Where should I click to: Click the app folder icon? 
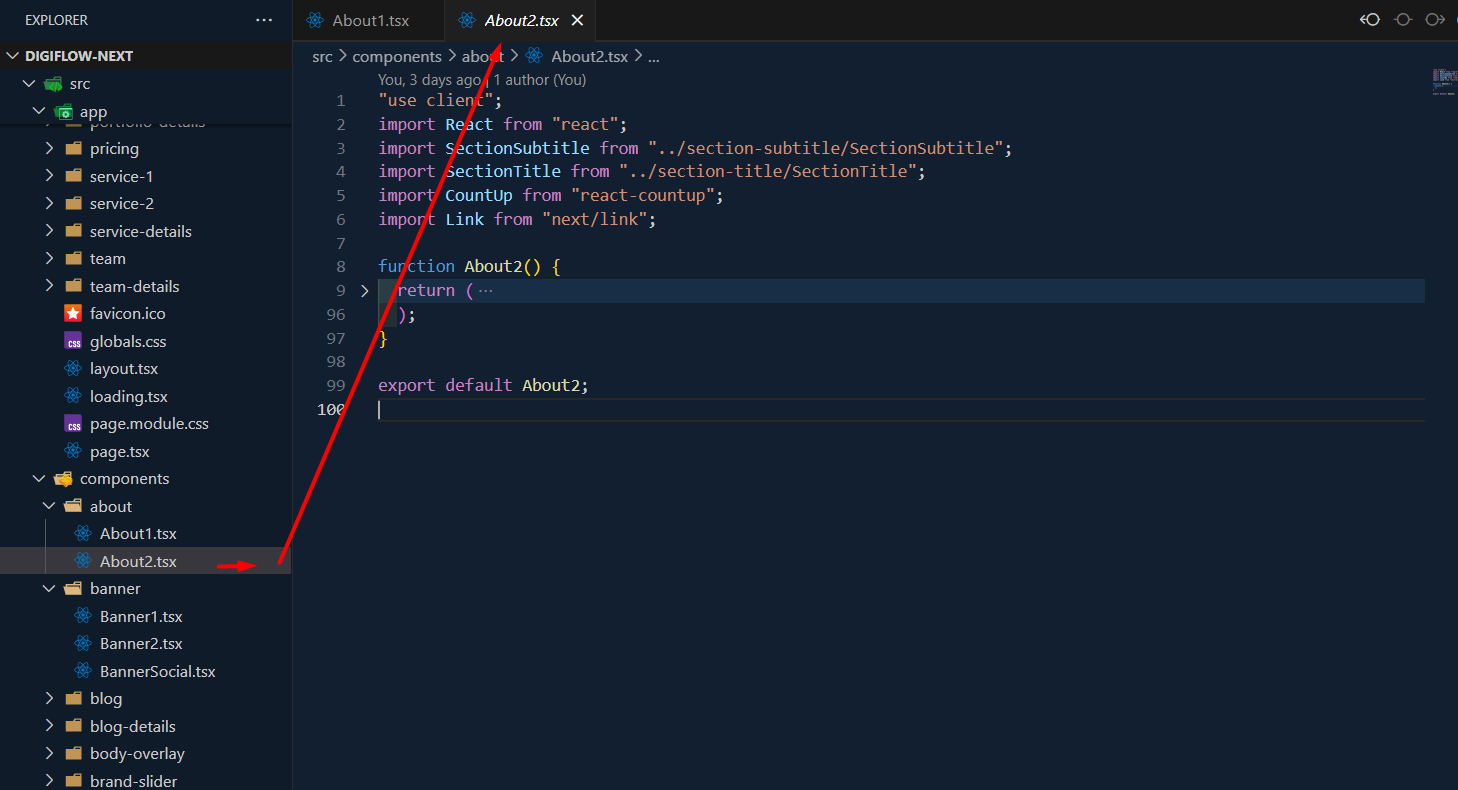[x=63, y=112]
